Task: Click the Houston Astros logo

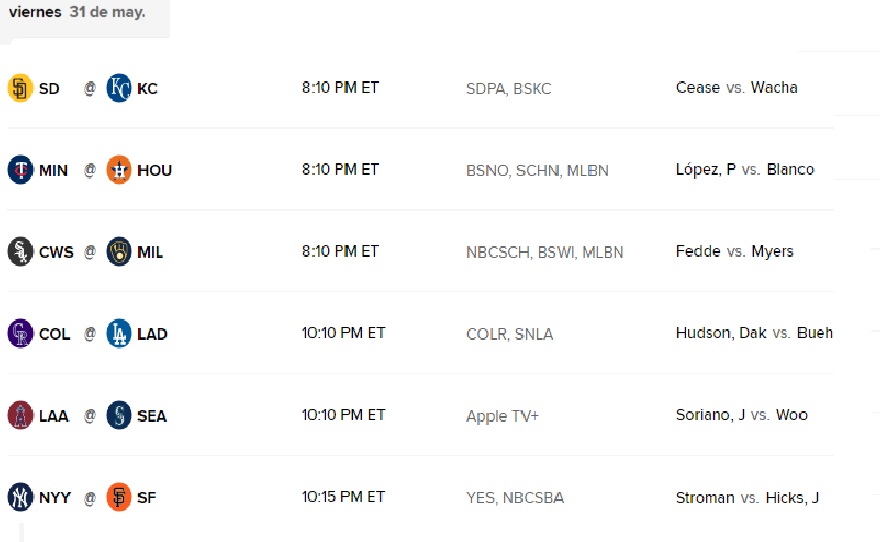Action: point(119,169)
